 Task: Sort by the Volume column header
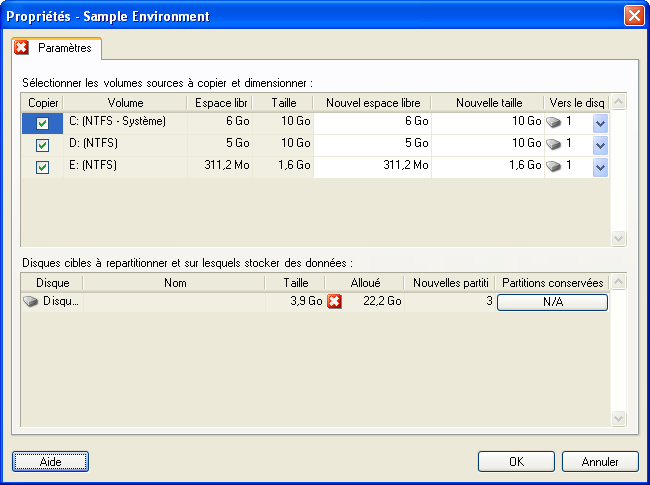tap(125, 102)
